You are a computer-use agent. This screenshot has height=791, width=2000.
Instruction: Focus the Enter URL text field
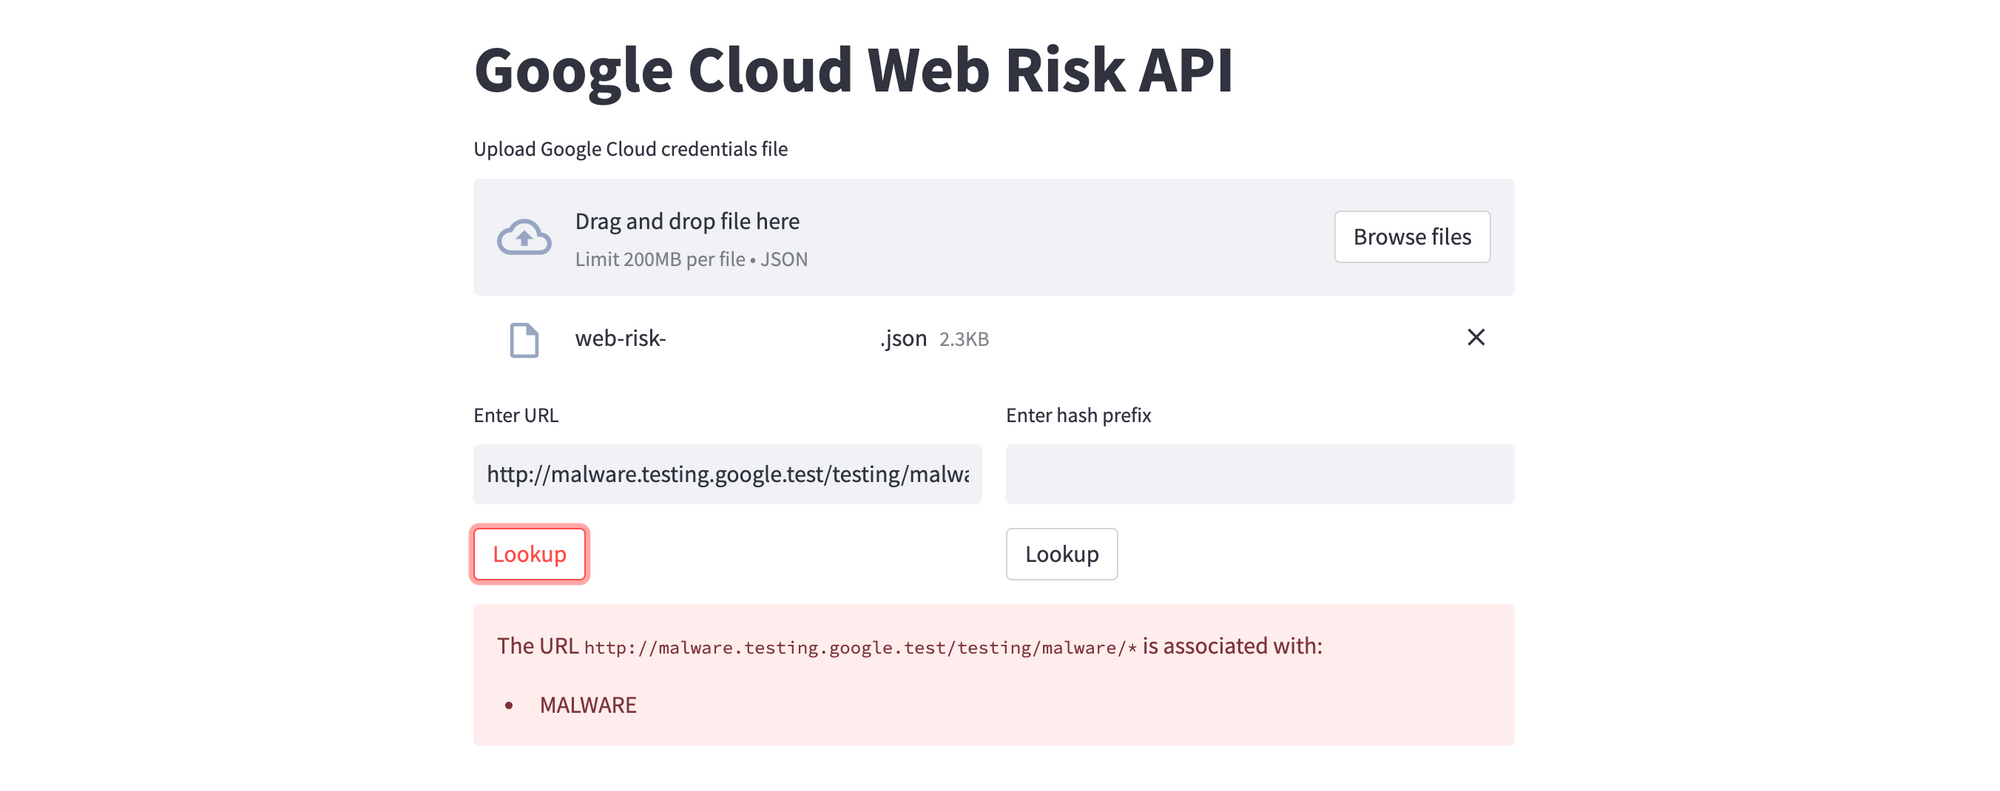tap(728, 474)
